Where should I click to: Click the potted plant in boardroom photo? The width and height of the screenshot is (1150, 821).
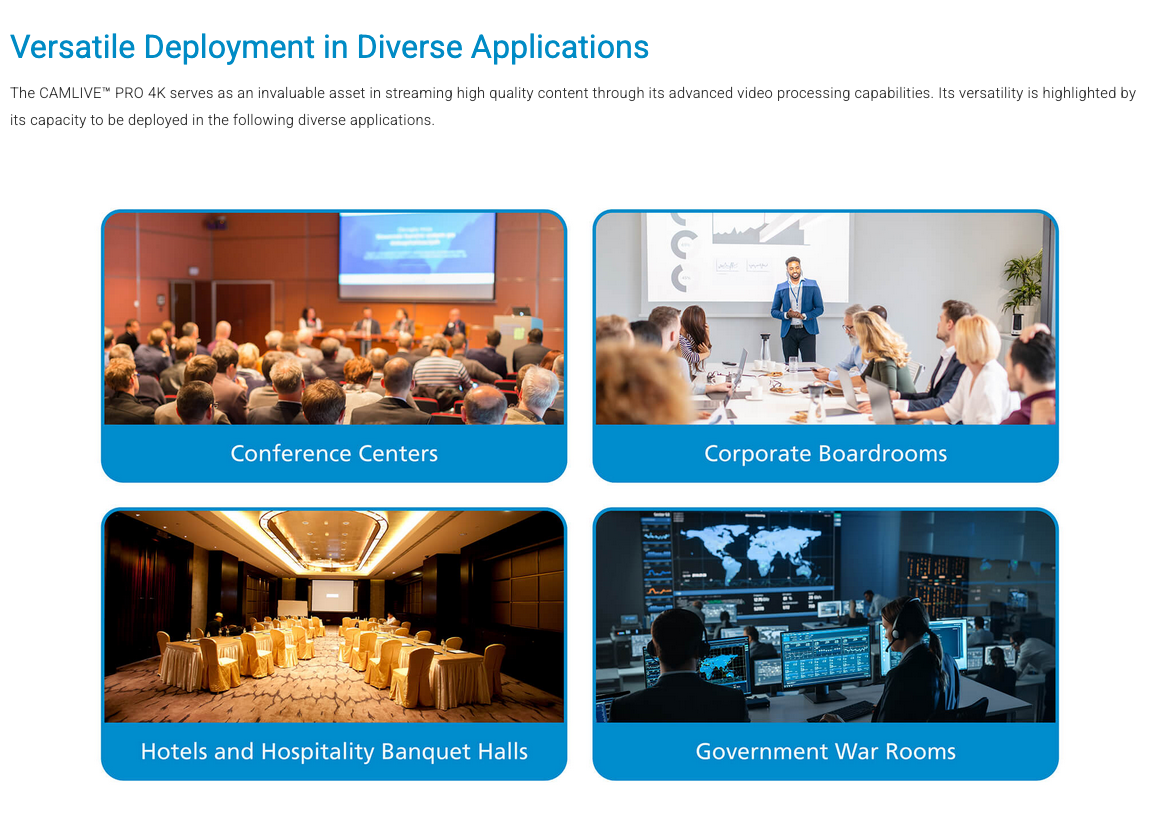coord(1023,280)
